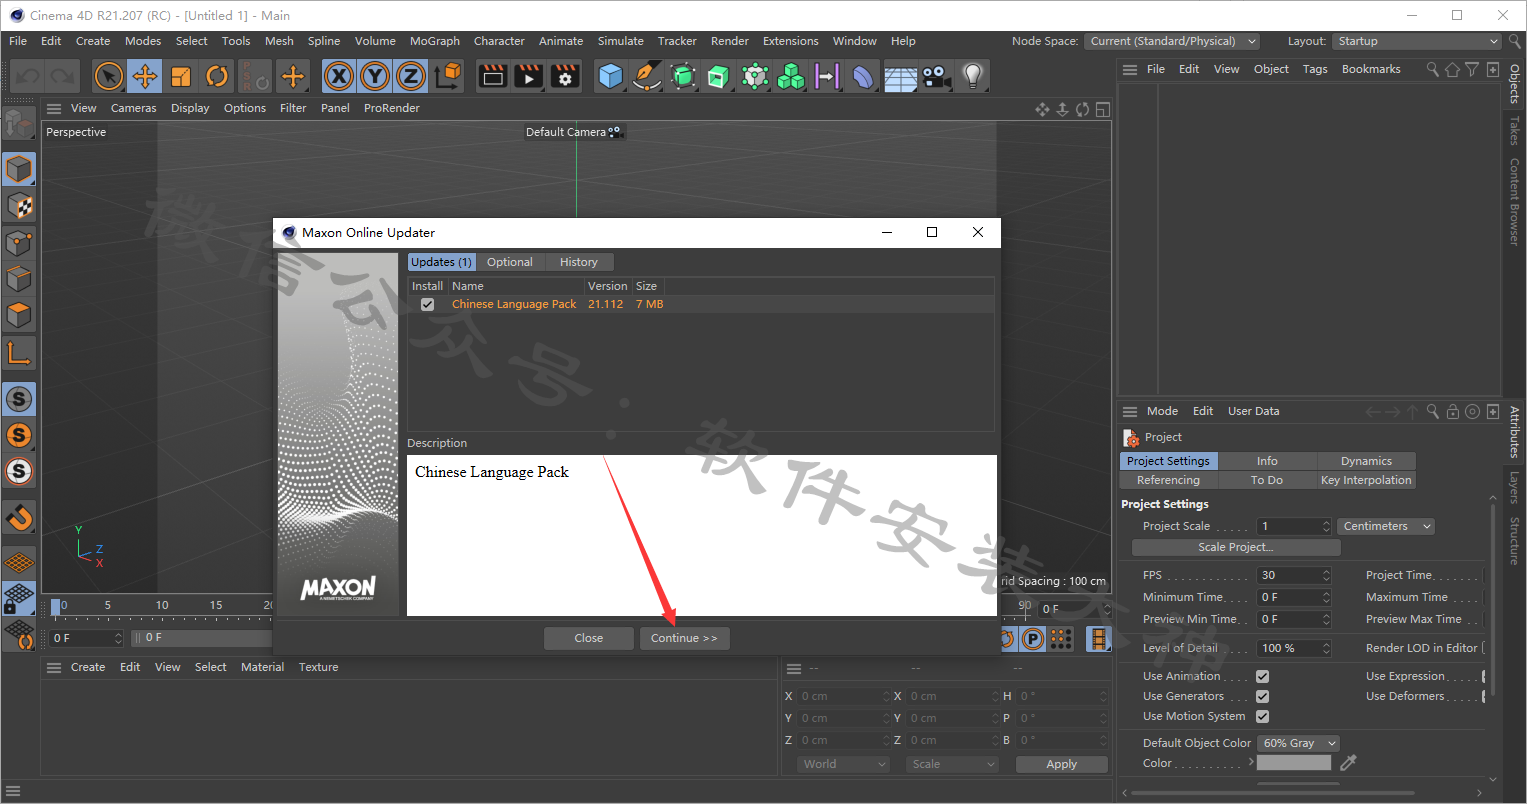Switch to the Optional tab in updater
The width and height of the screenshot is (1527, 804).
(x=510, y=262)
